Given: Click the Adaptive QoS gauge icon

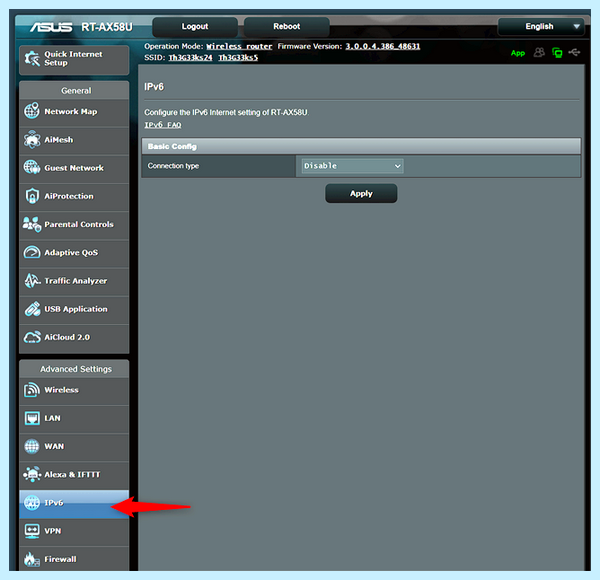Looking at the screenshot, I should [x=32, y=252].
